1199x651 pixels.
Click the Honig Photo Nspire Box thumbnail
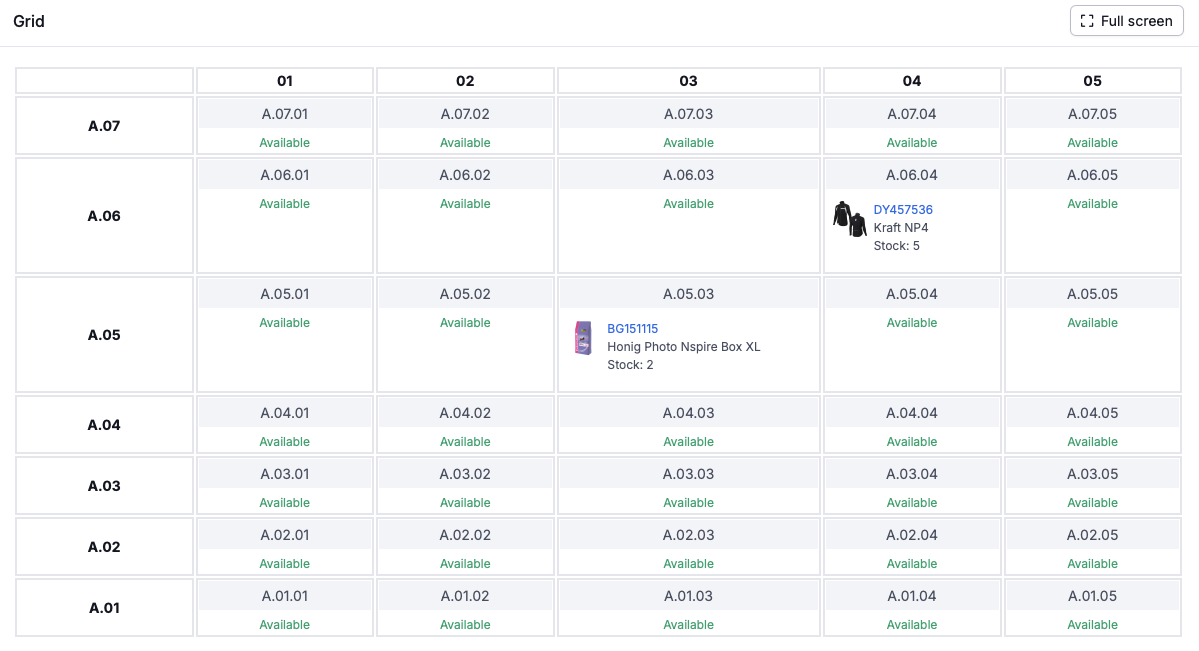(583, 338)
